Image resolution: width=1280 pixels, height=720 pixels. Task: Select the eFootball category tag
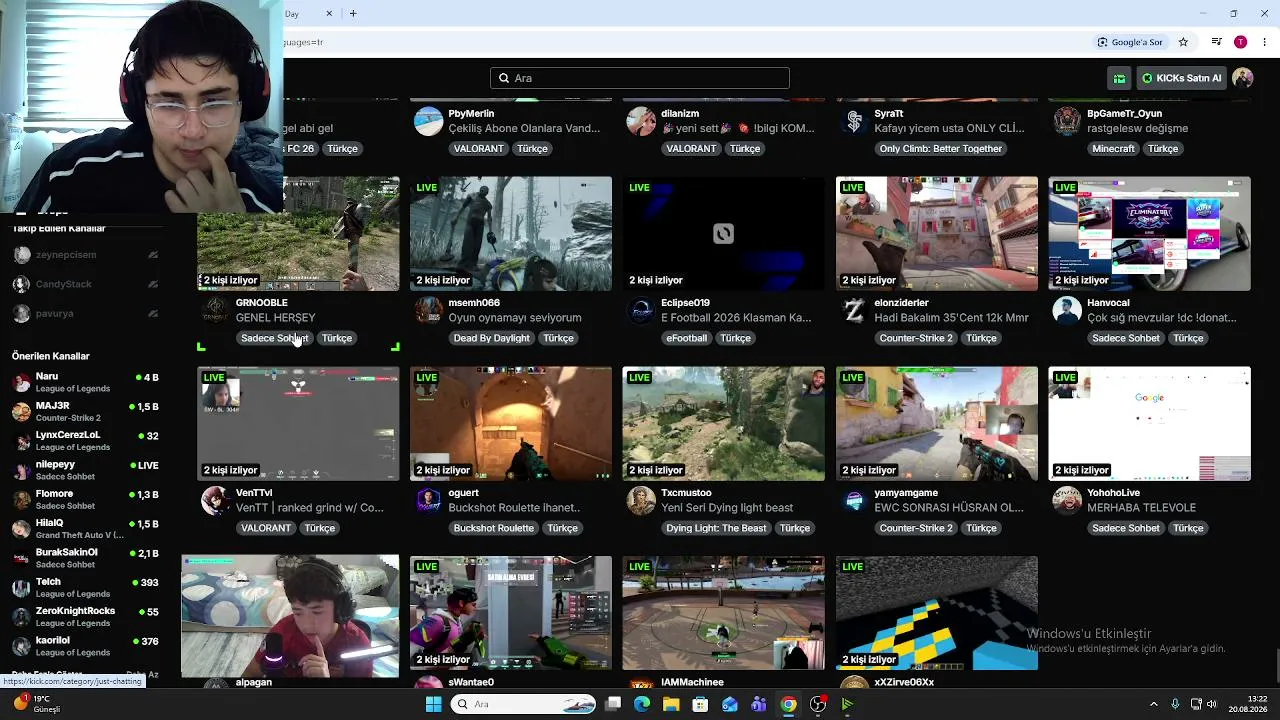pyautogui.click(x=686, y=338)
